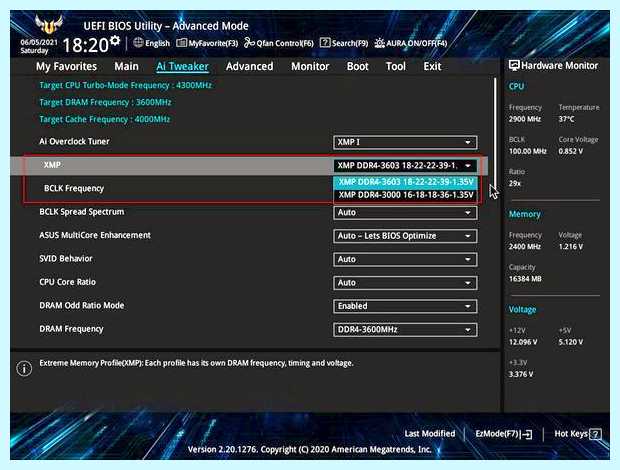The image size is (620, 470).
Task: Click the 2900 MHz CPU frequency value
Action: click(525, 119)
